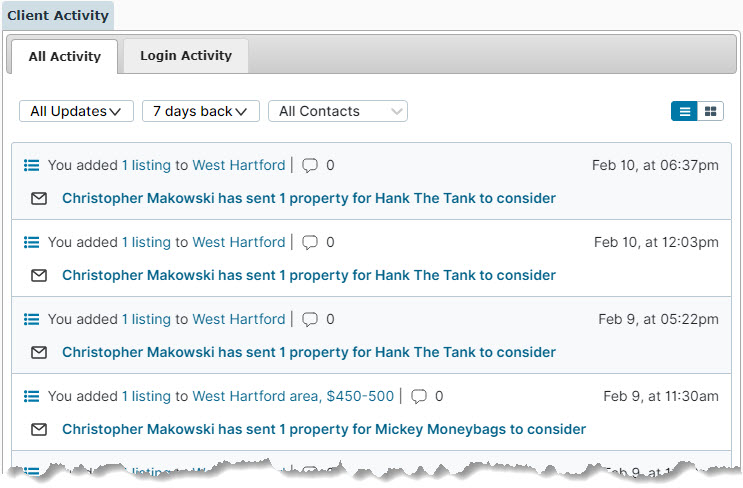The image size is (743, 488).
Task: Open '1 listing' link in Feb 9 05:22pm row
Action: [x=146, y=319]
